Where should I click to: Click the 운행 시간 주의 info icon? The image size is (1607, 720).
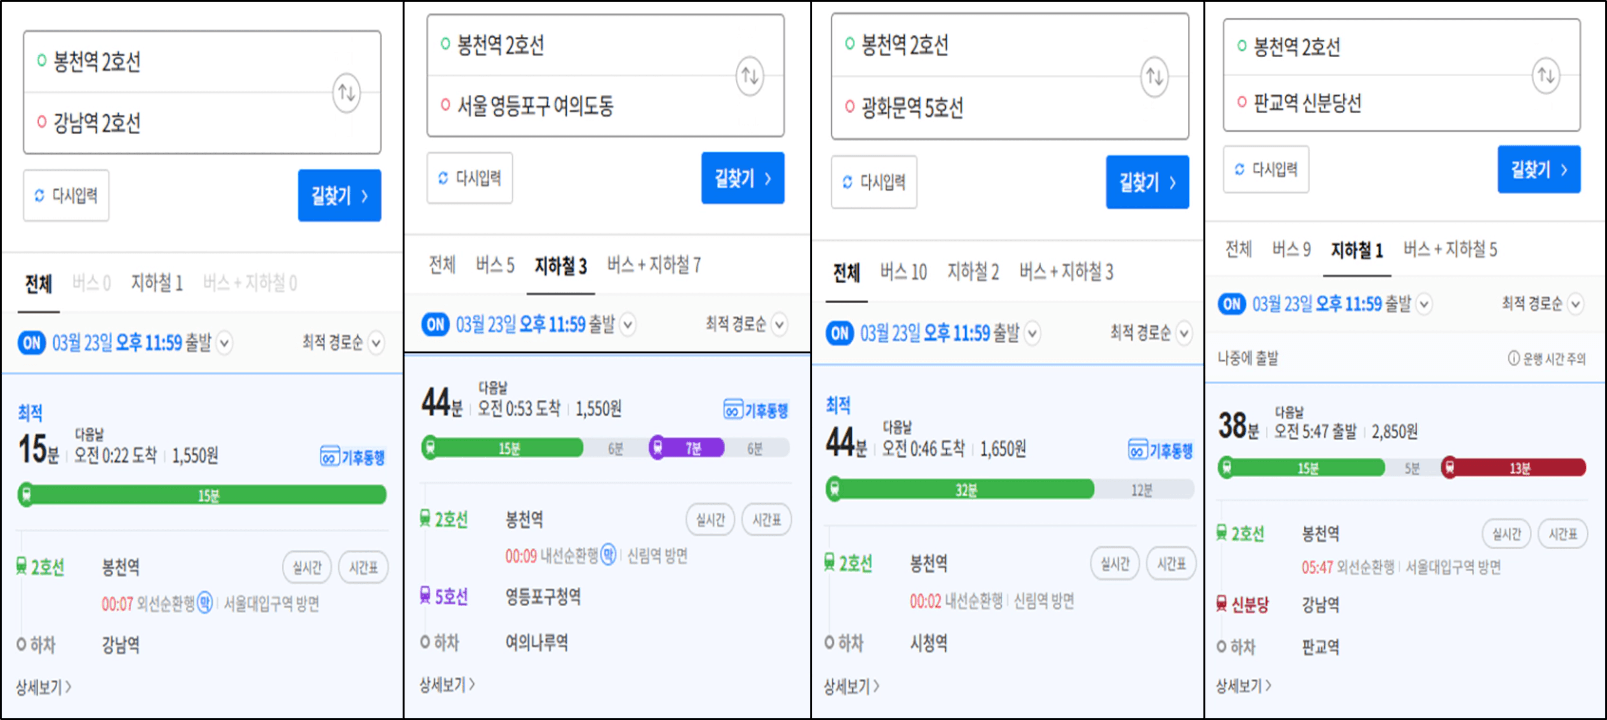coord(1514,358)
